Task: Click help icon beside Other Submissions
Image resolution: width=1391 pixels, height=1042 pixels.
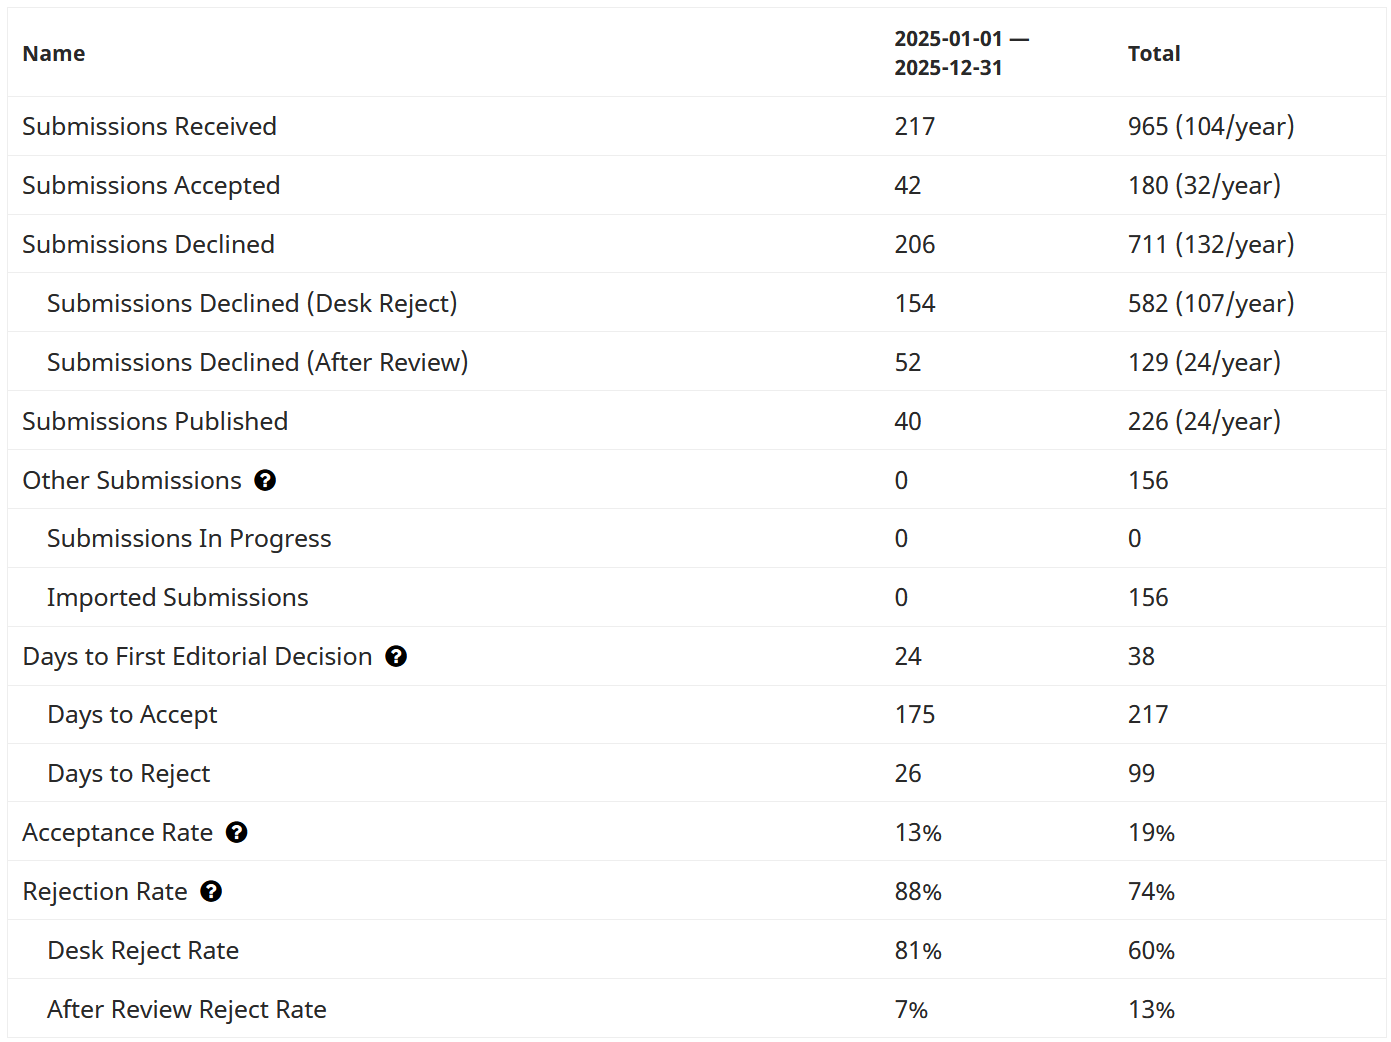Action: [265, 481]
